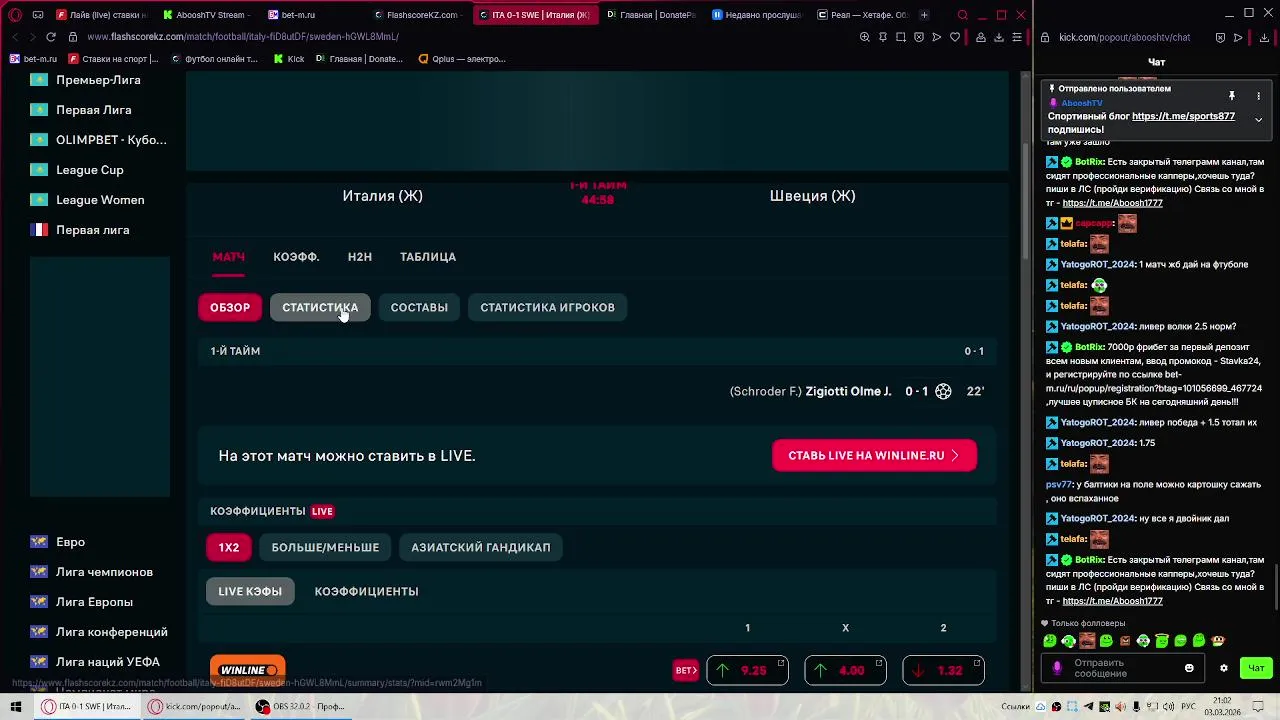Viewport: 1280px width, 720px height.
Task: Go back in main browser window
Action: pyautogui.click(x=15, y=37)
